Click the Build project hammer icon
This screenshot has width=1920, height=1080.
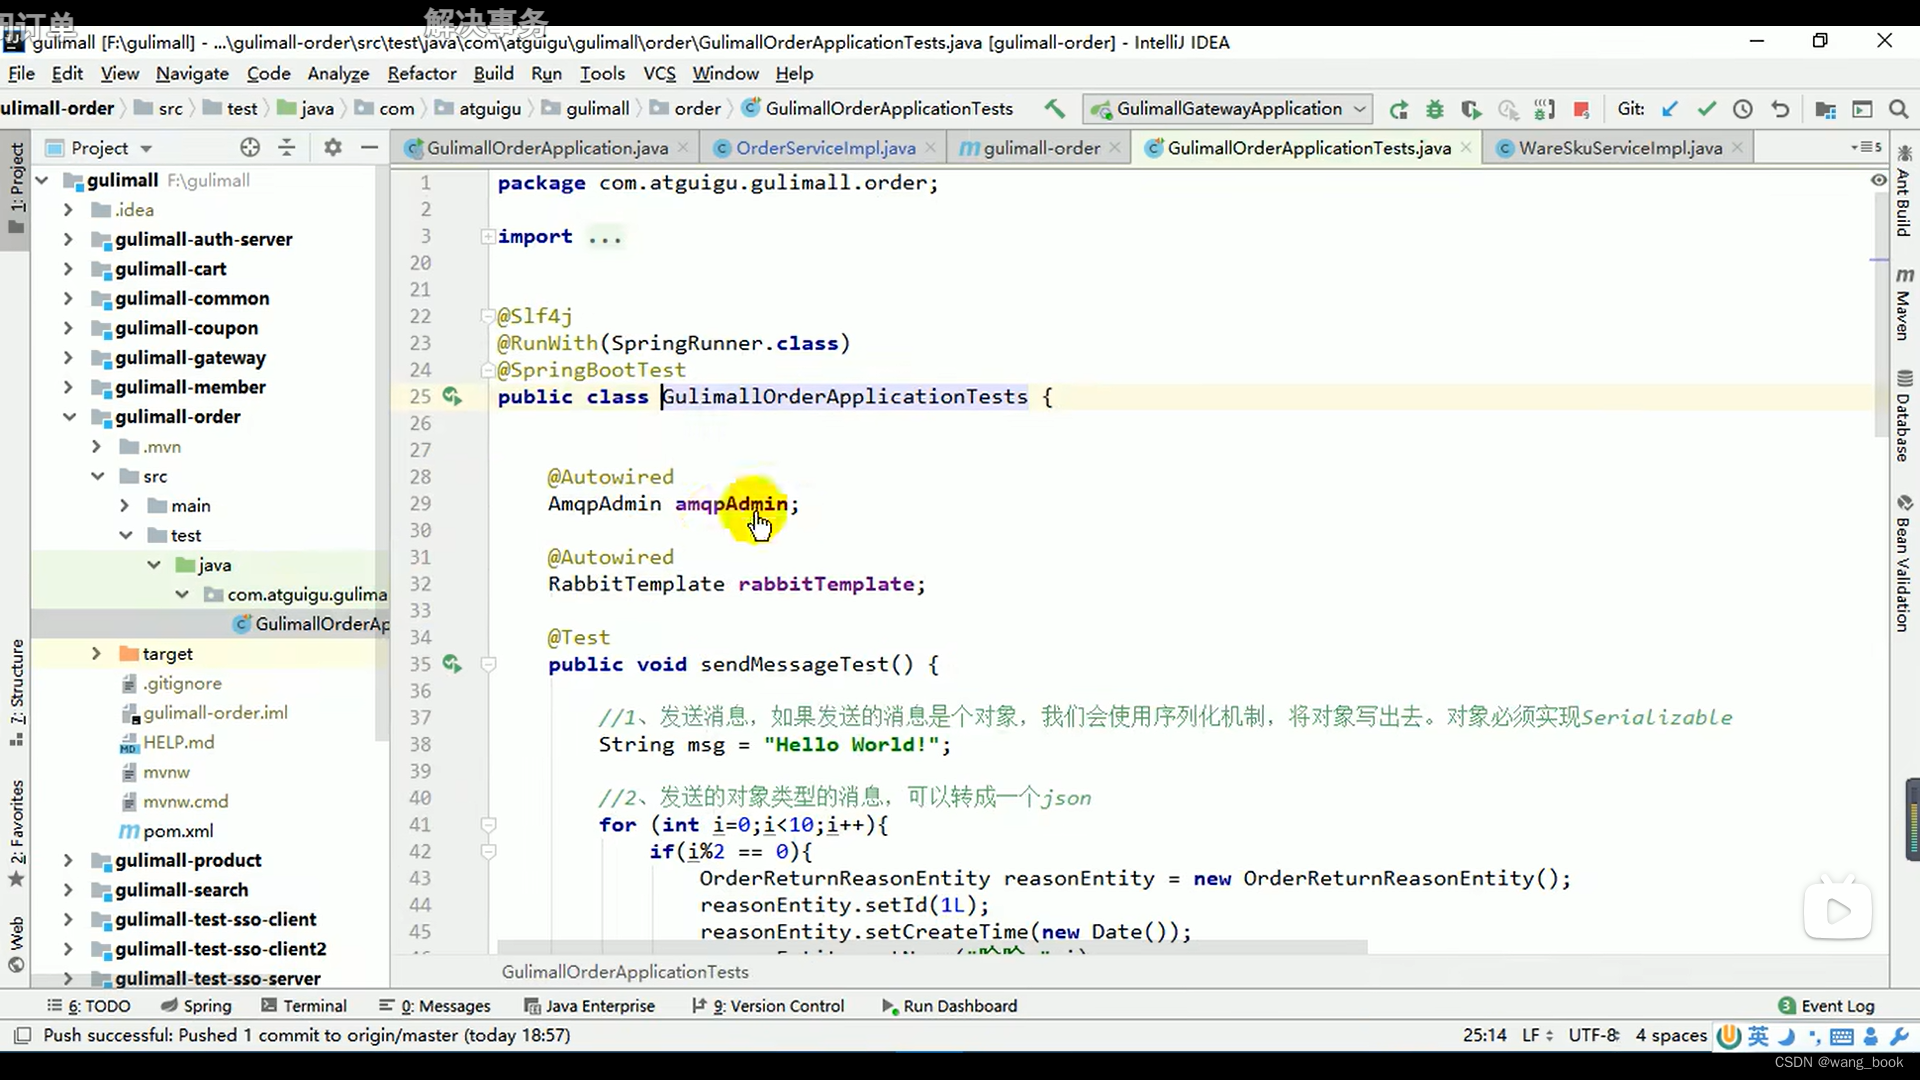click(x=1054, y=108)
